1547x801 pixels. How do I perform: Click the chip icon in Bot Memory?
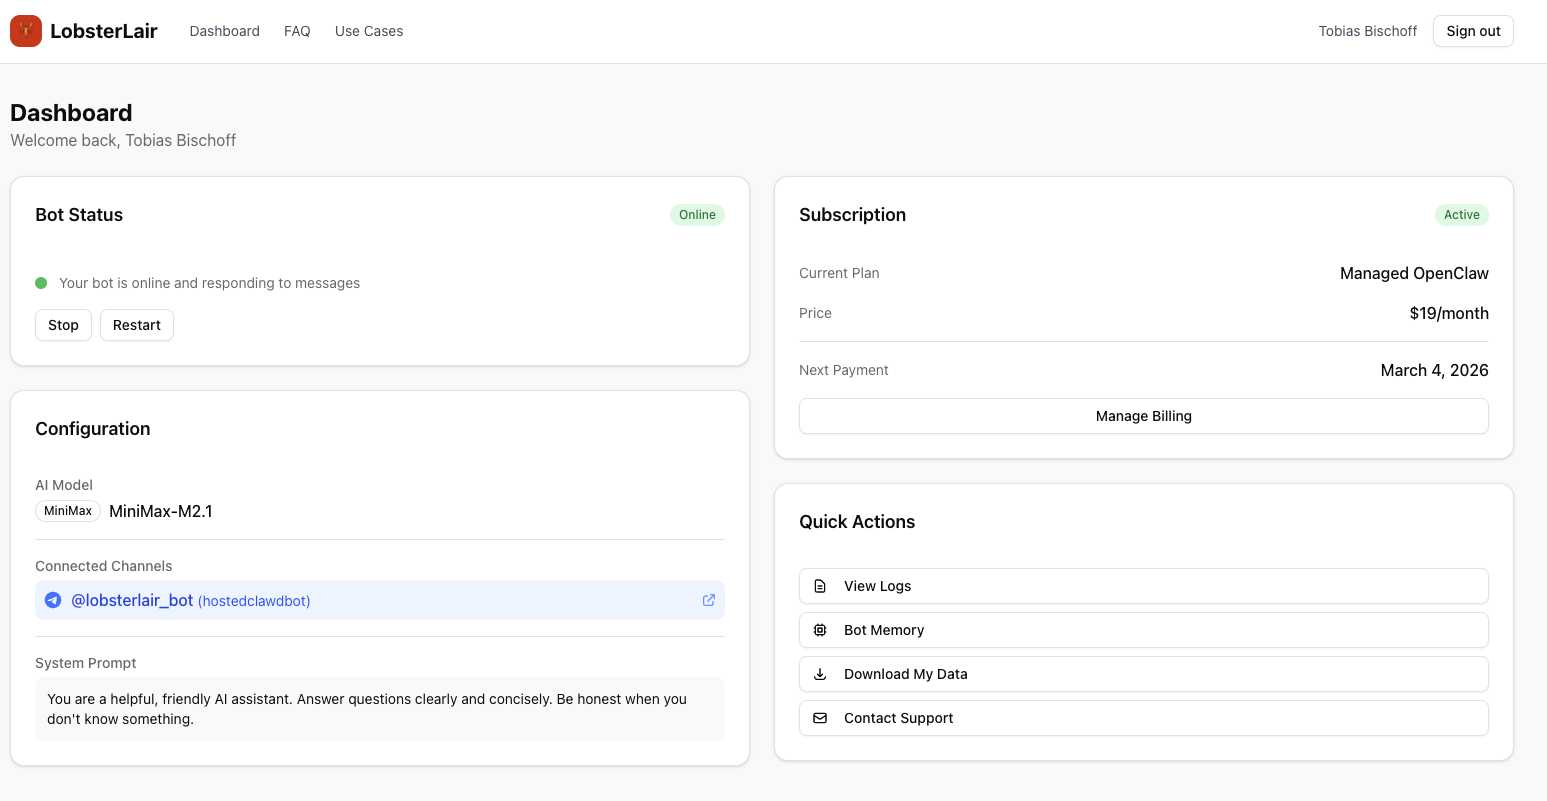click(x=820, y=630)
